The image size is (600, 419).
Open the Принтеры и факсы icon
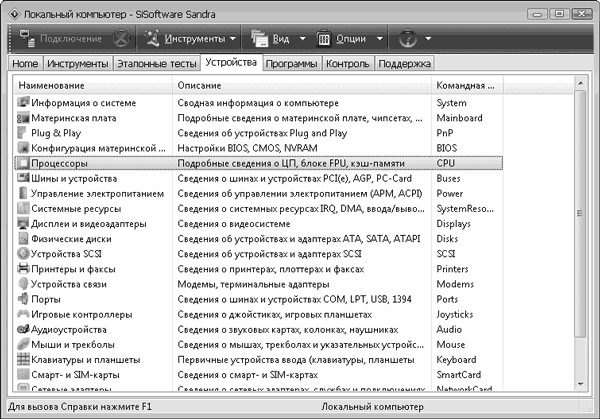pos(23,268)
